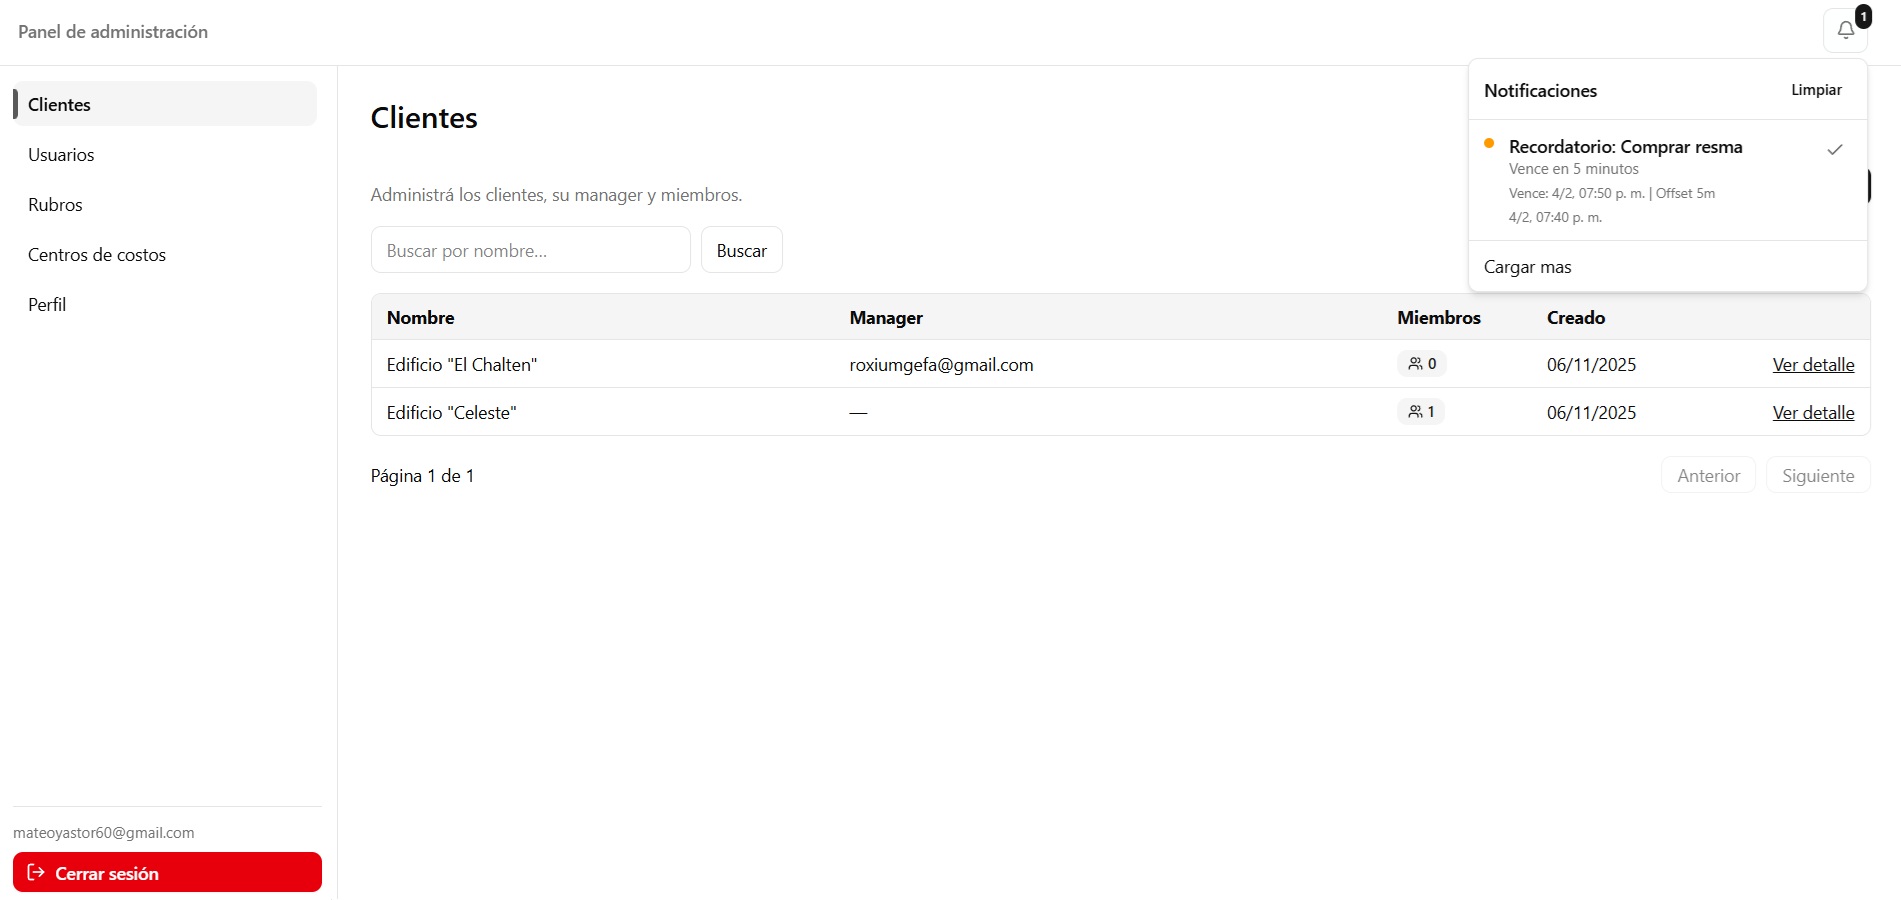
Task: Mark the Comprar resma reminder as read
Action: point(1834,150)
